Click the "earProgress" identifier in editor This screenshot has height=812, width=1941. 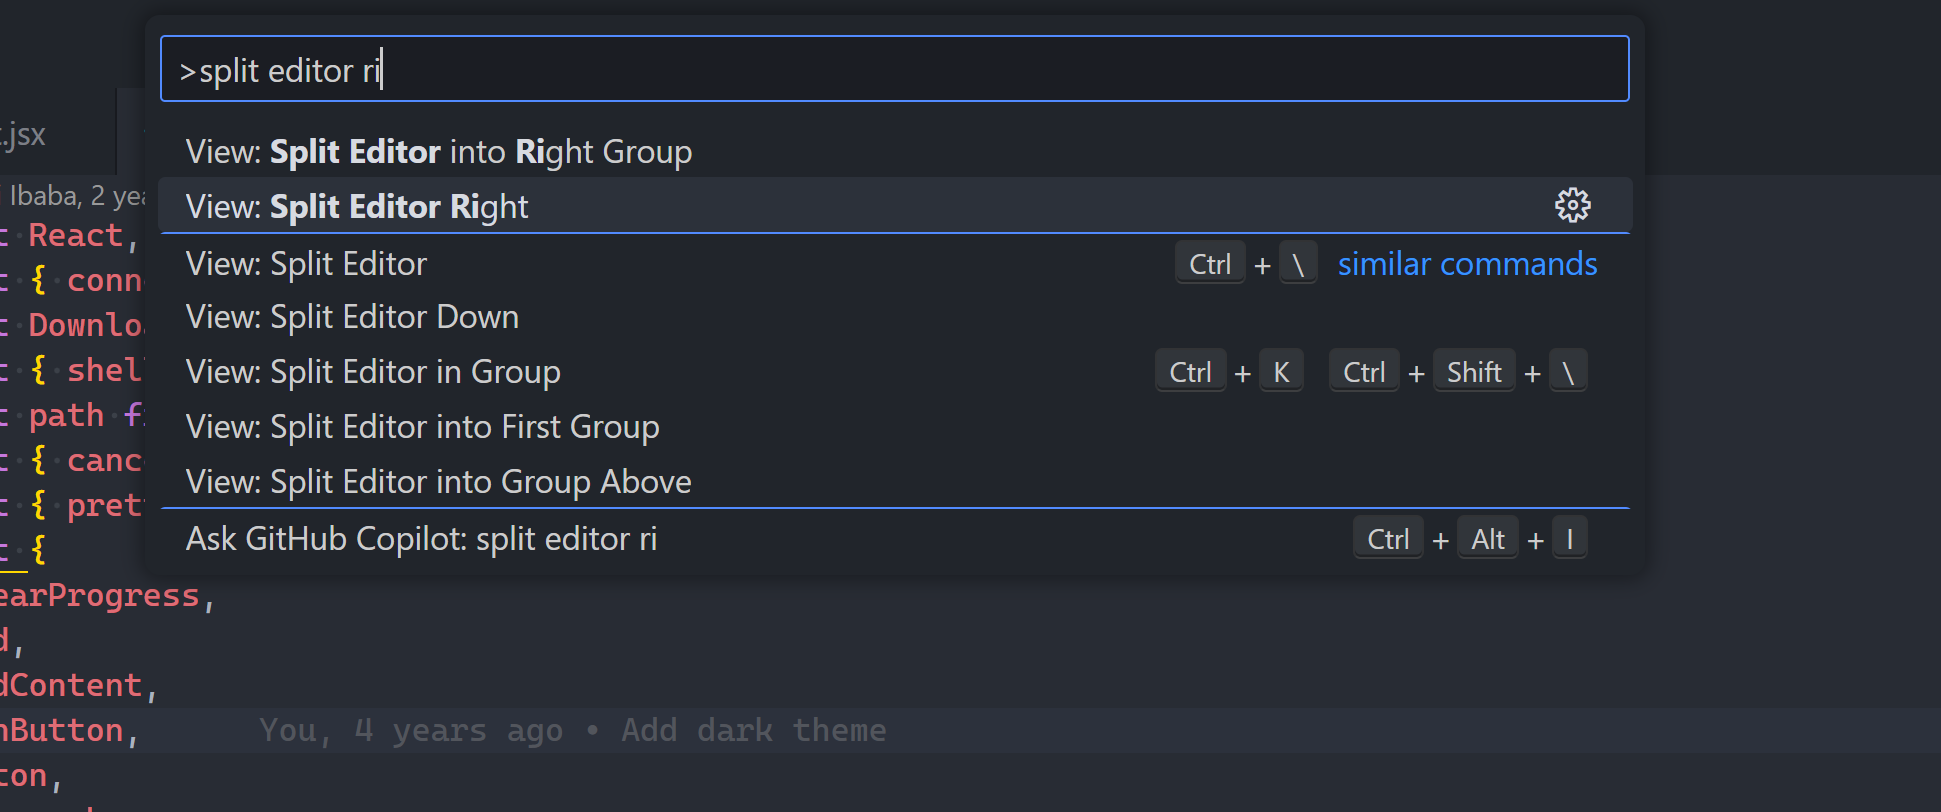click(100, 596)
